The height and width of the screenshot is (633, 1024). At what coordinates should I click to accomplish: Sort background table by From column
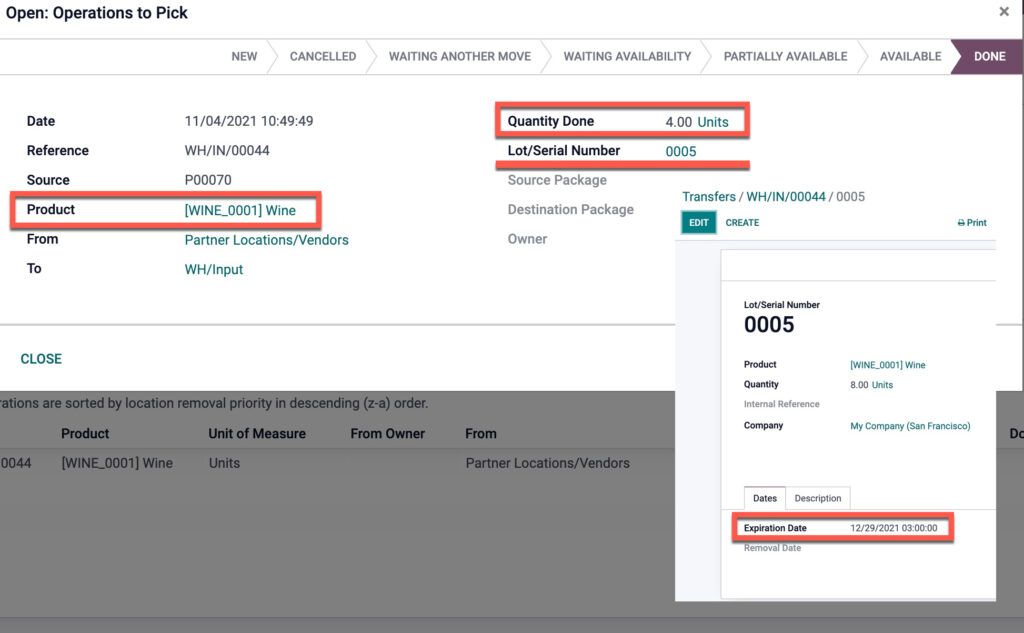tap(481, 434)
